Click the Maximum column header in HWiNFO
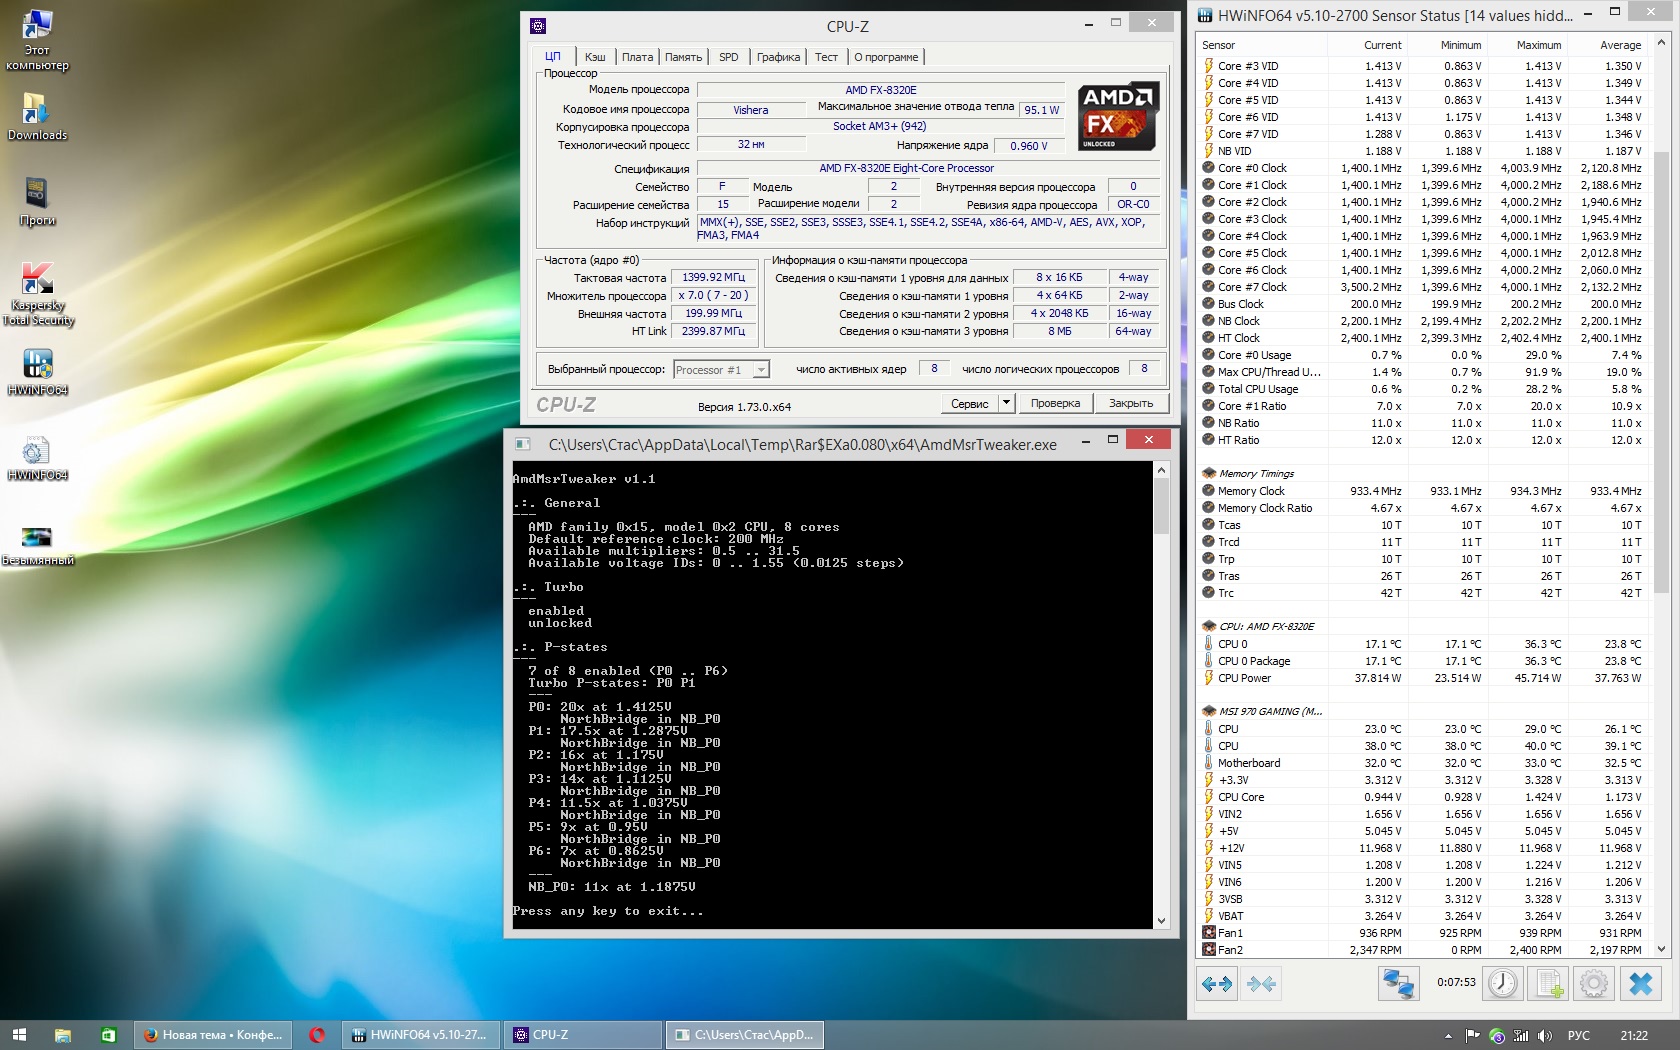Screen dimensions: 1680x1050 (x=1526, y=45)
